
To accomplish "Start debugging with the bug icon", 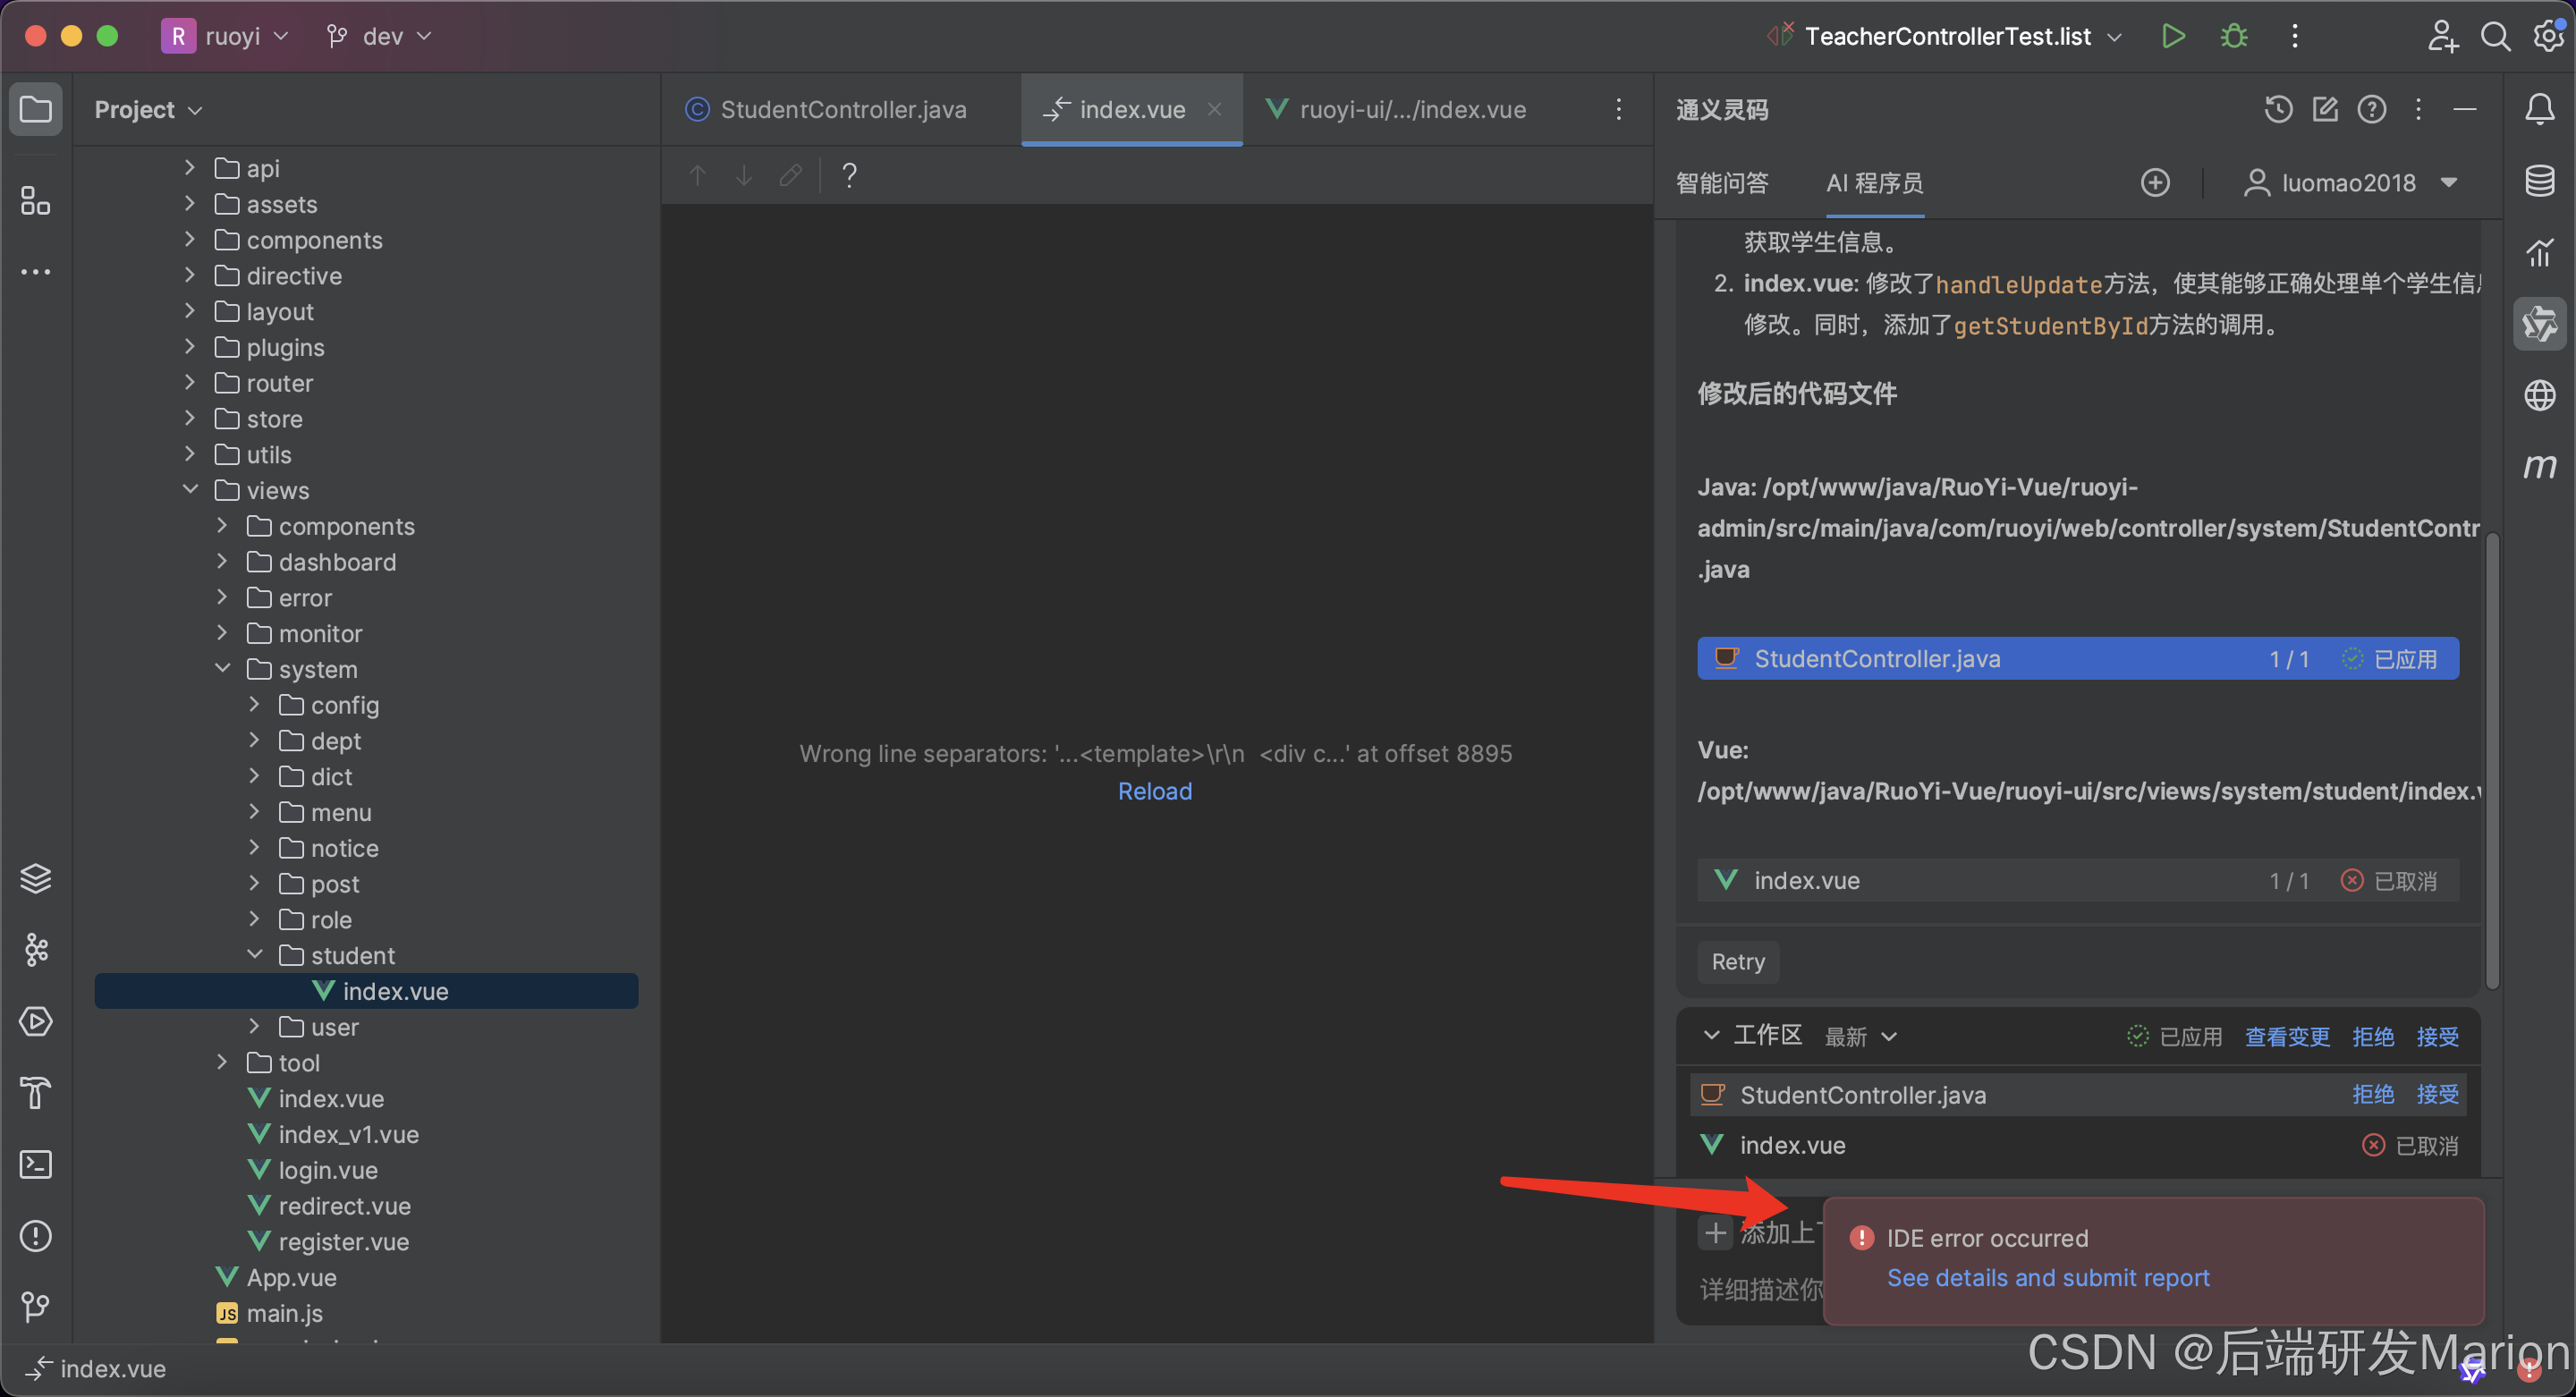I will (x=2233, y=36).
